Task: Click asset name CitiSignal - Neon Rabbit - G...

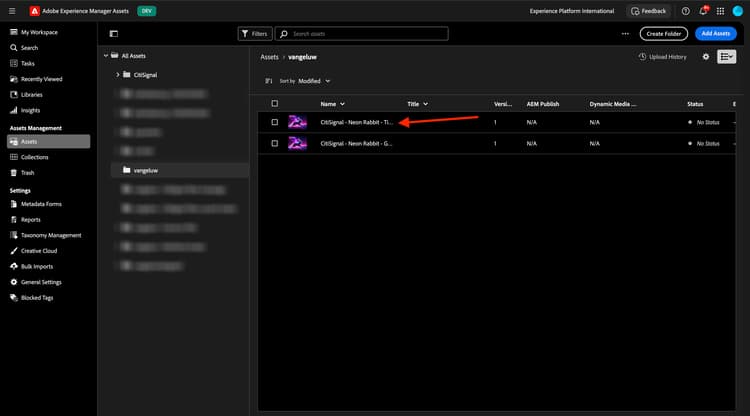Action: 356,143
